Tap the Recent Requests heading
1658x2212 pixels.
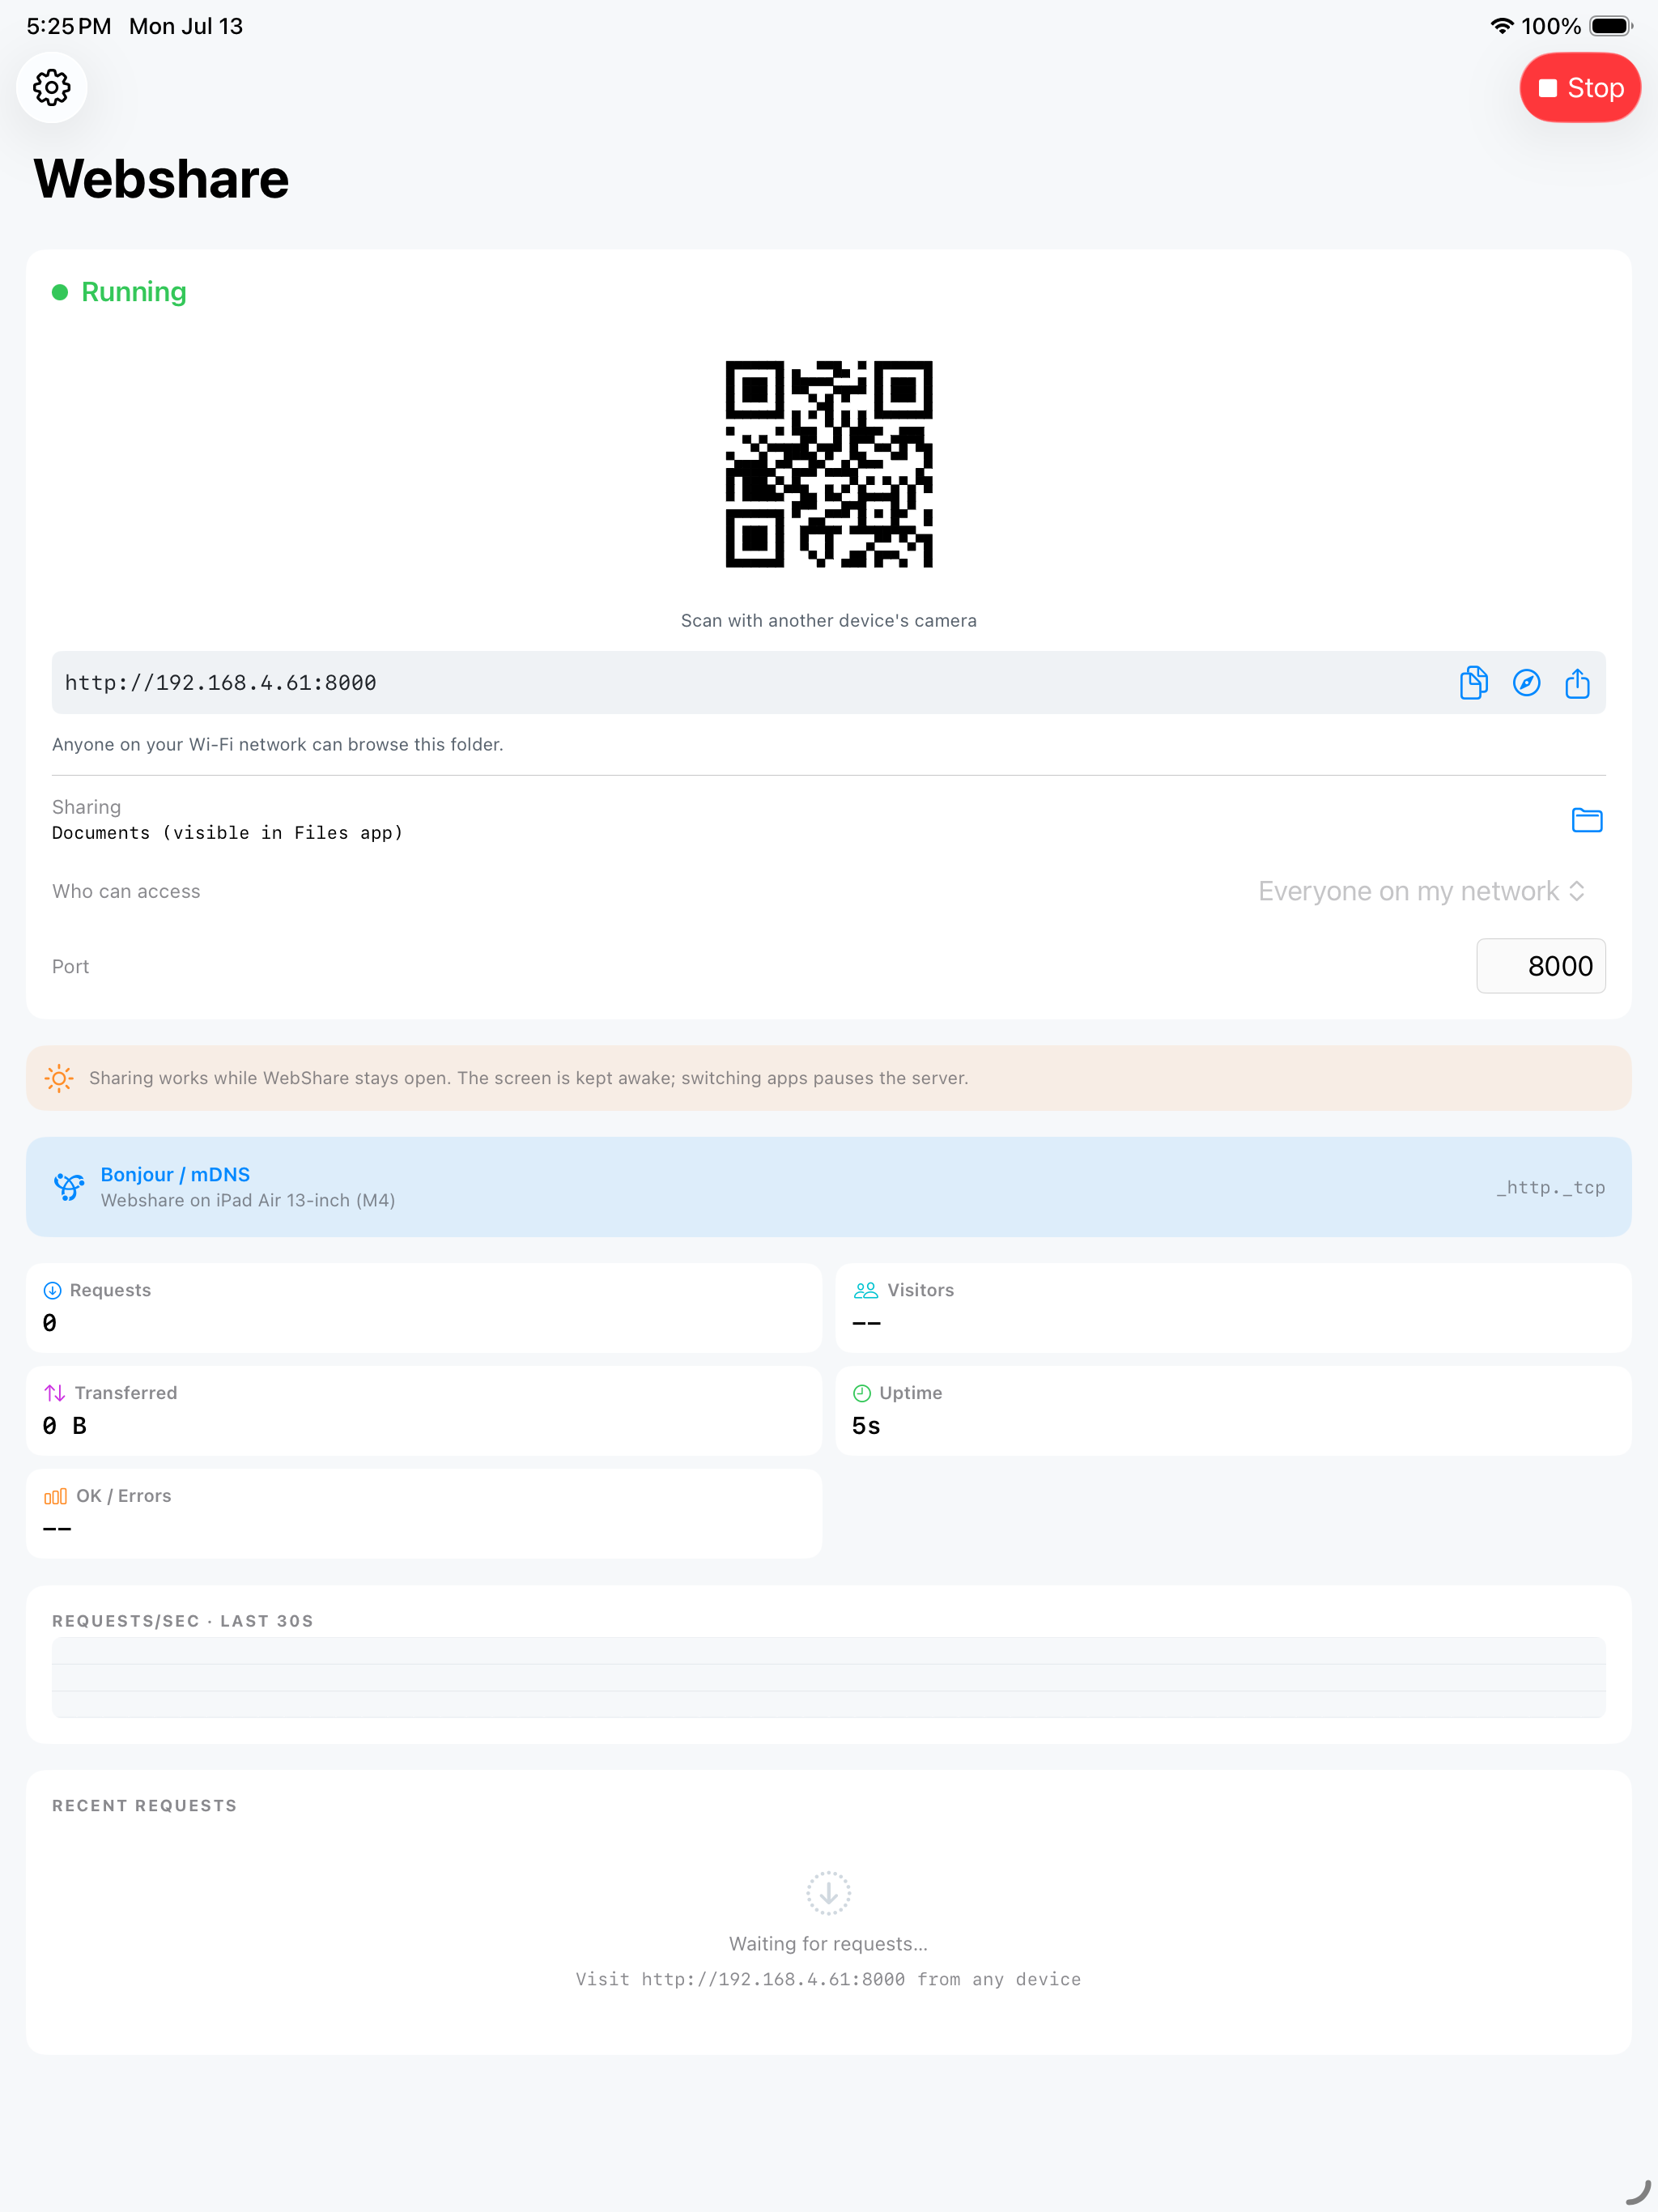pyautogui.click(x=145, y=1806)
